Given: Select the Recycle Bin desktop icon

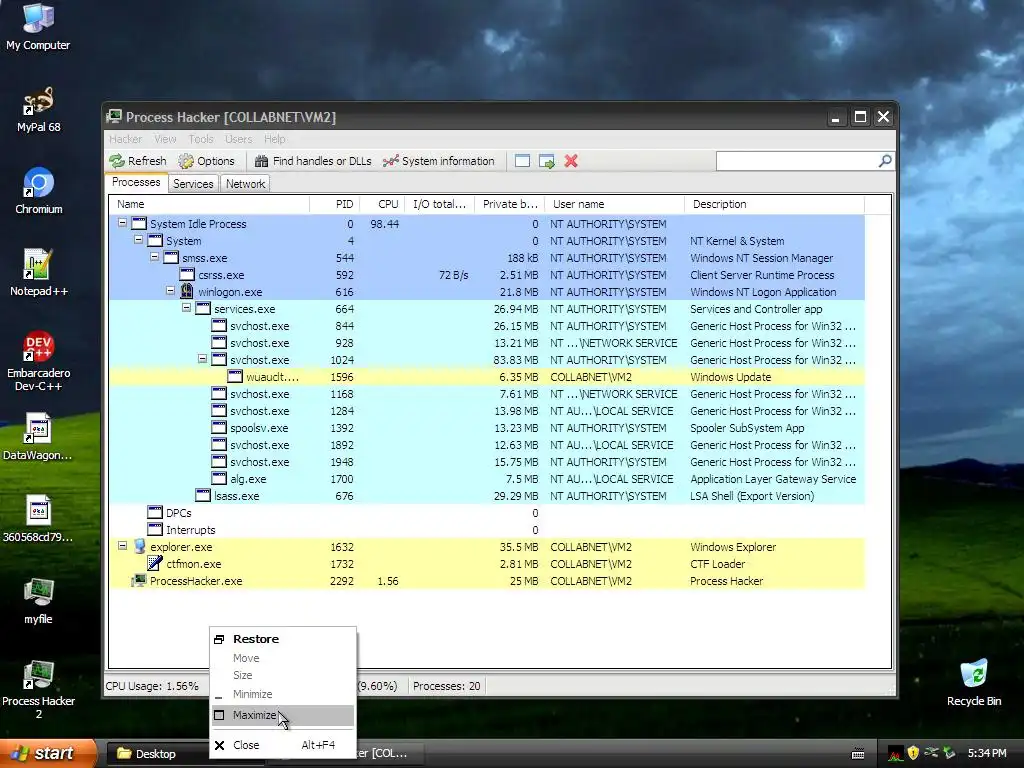Looking at the screenshot, I should (974, 683).
